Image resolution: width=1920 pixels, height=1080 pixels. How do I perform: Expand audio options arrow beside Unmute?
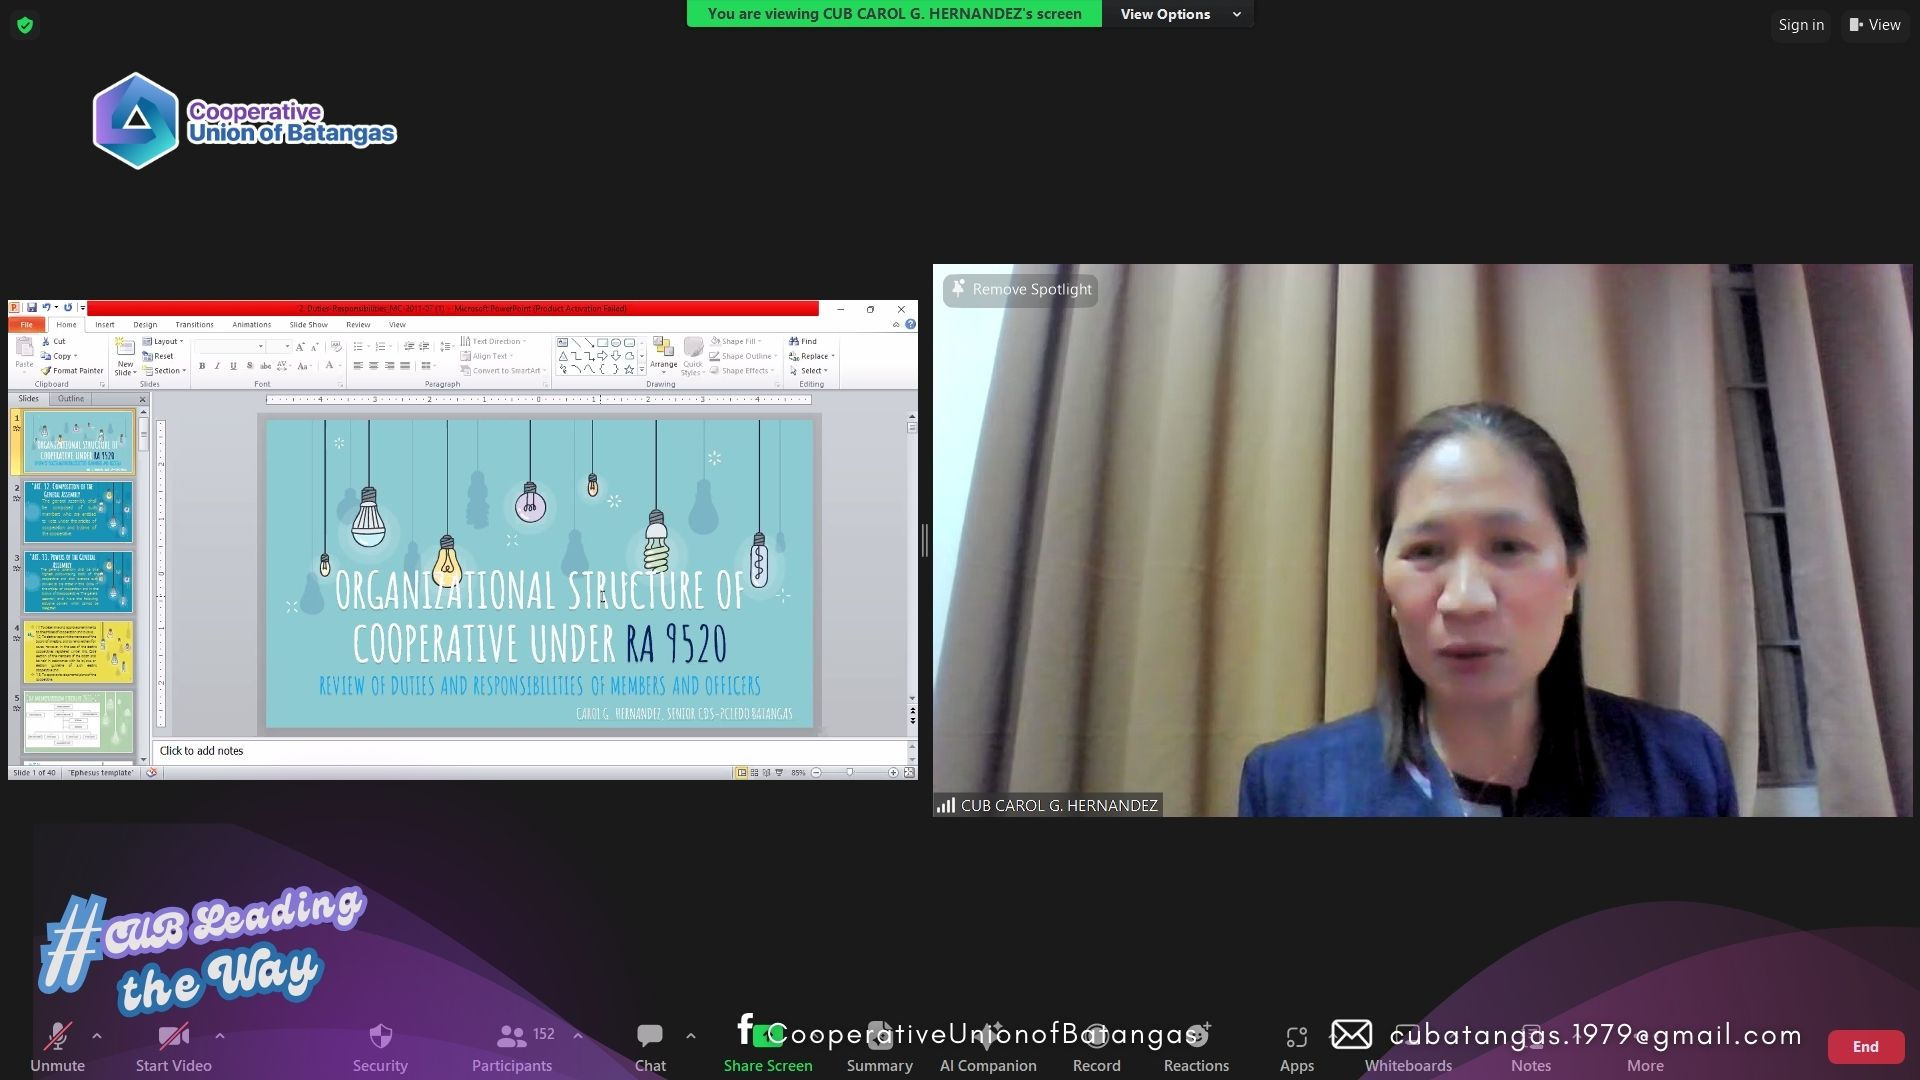(x=97, y=1036)
